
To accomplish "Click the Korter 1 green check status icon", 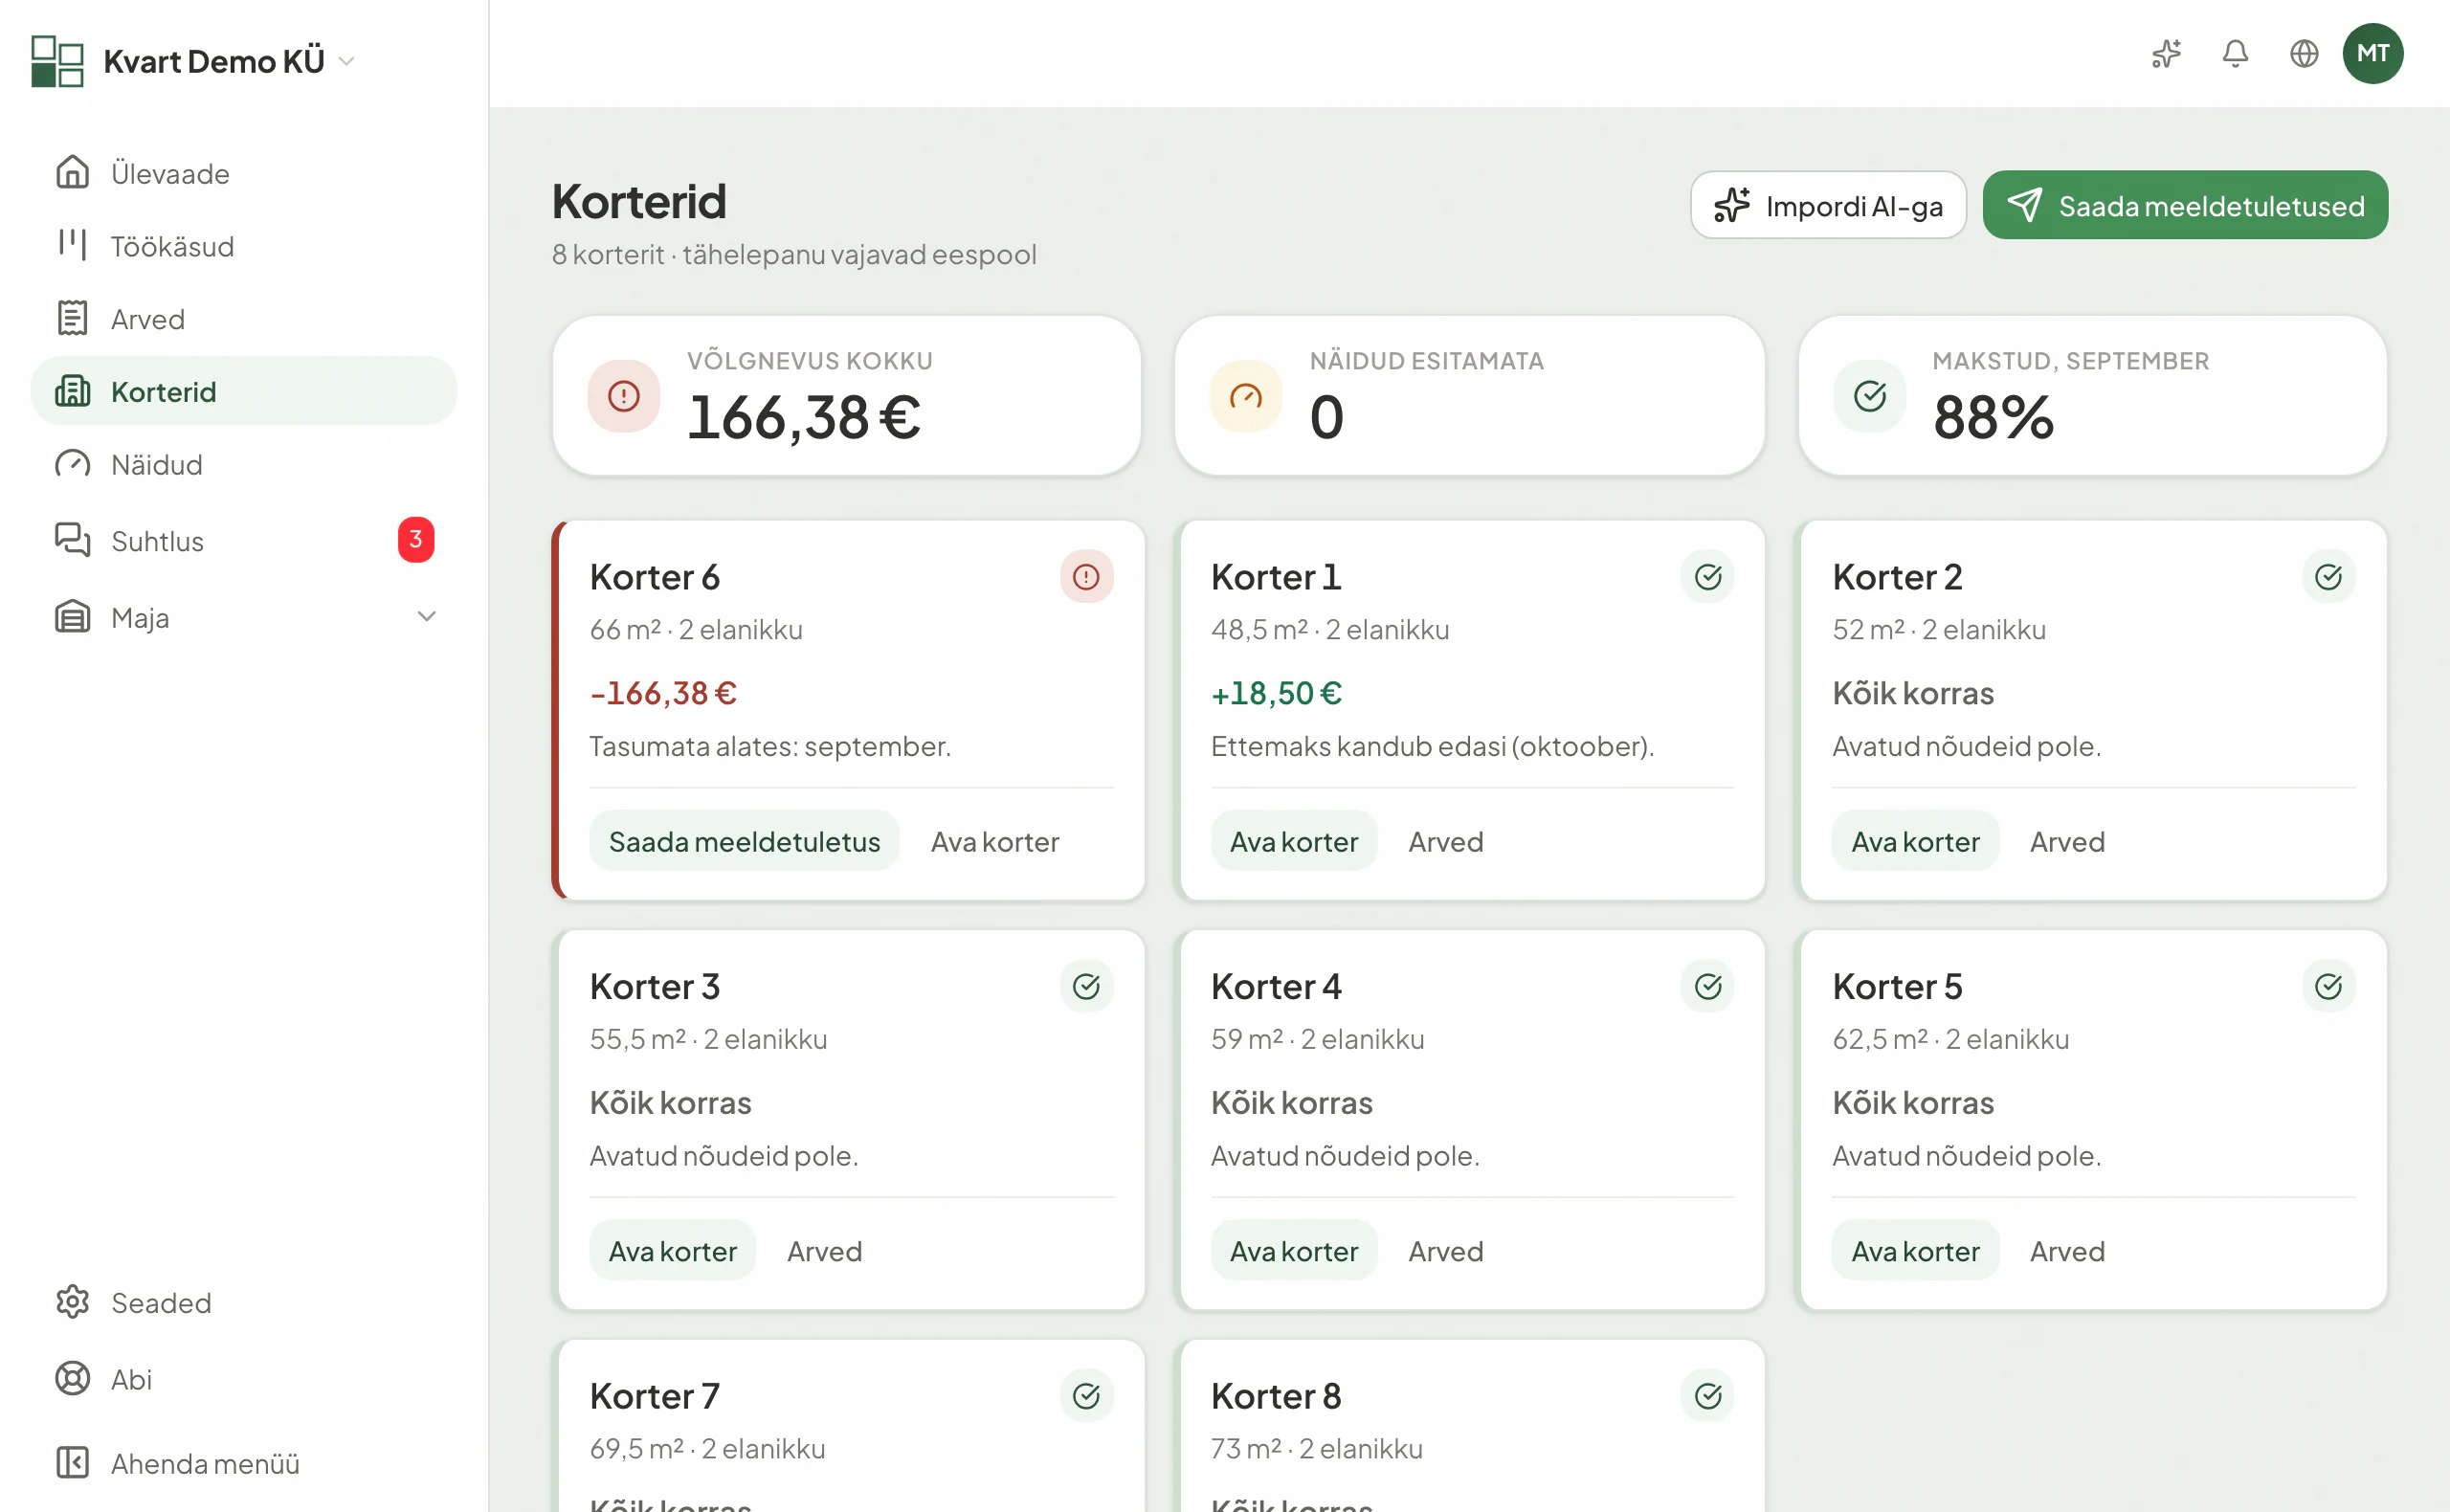I will click(1708, 577).
